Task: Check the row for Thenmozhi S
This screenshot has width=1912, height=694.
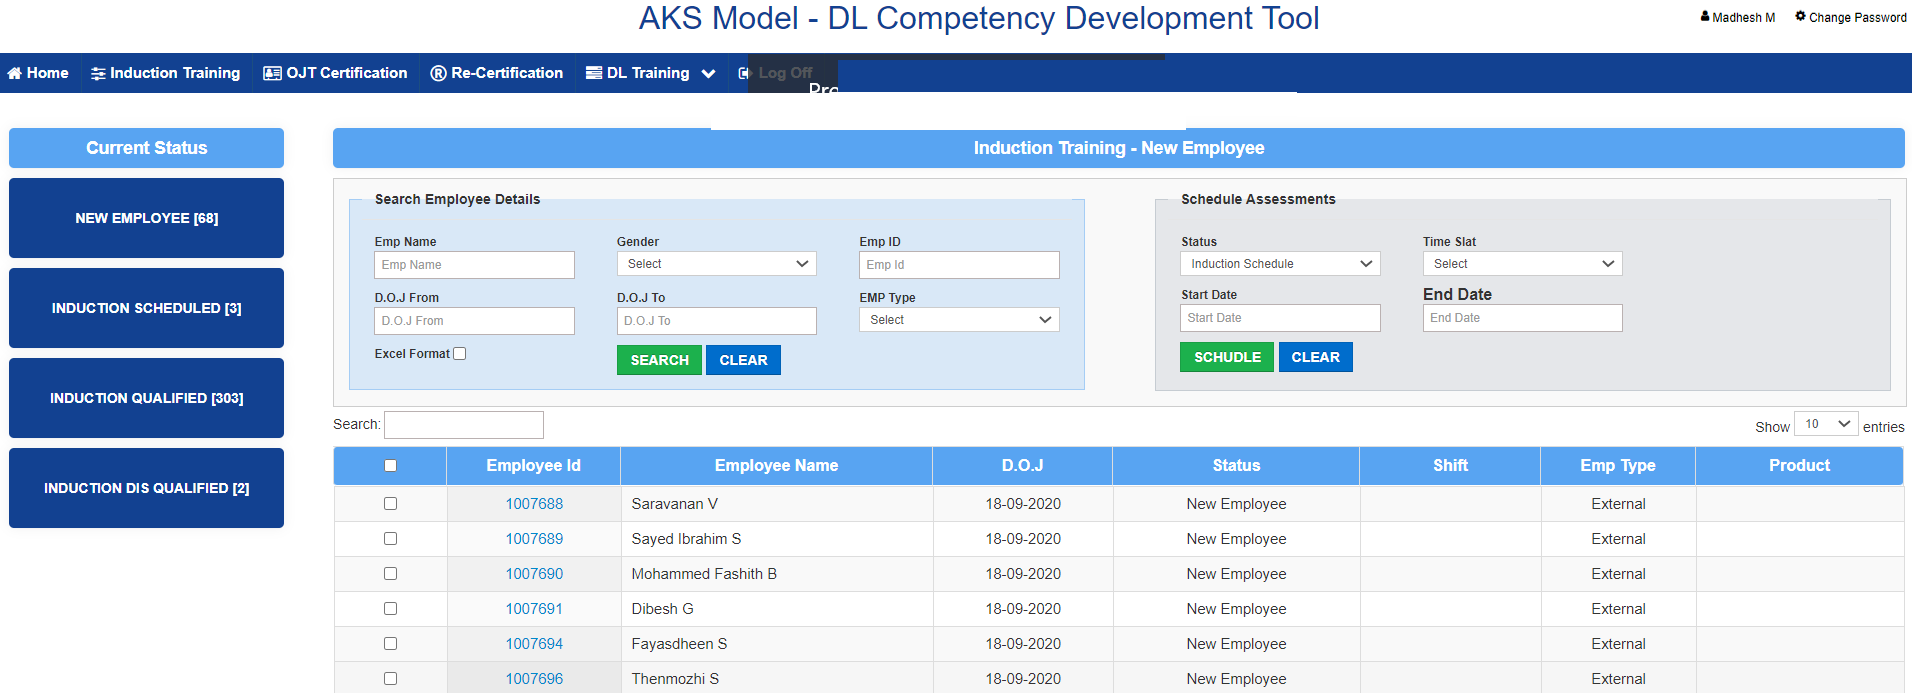Action: click(390, 679)
